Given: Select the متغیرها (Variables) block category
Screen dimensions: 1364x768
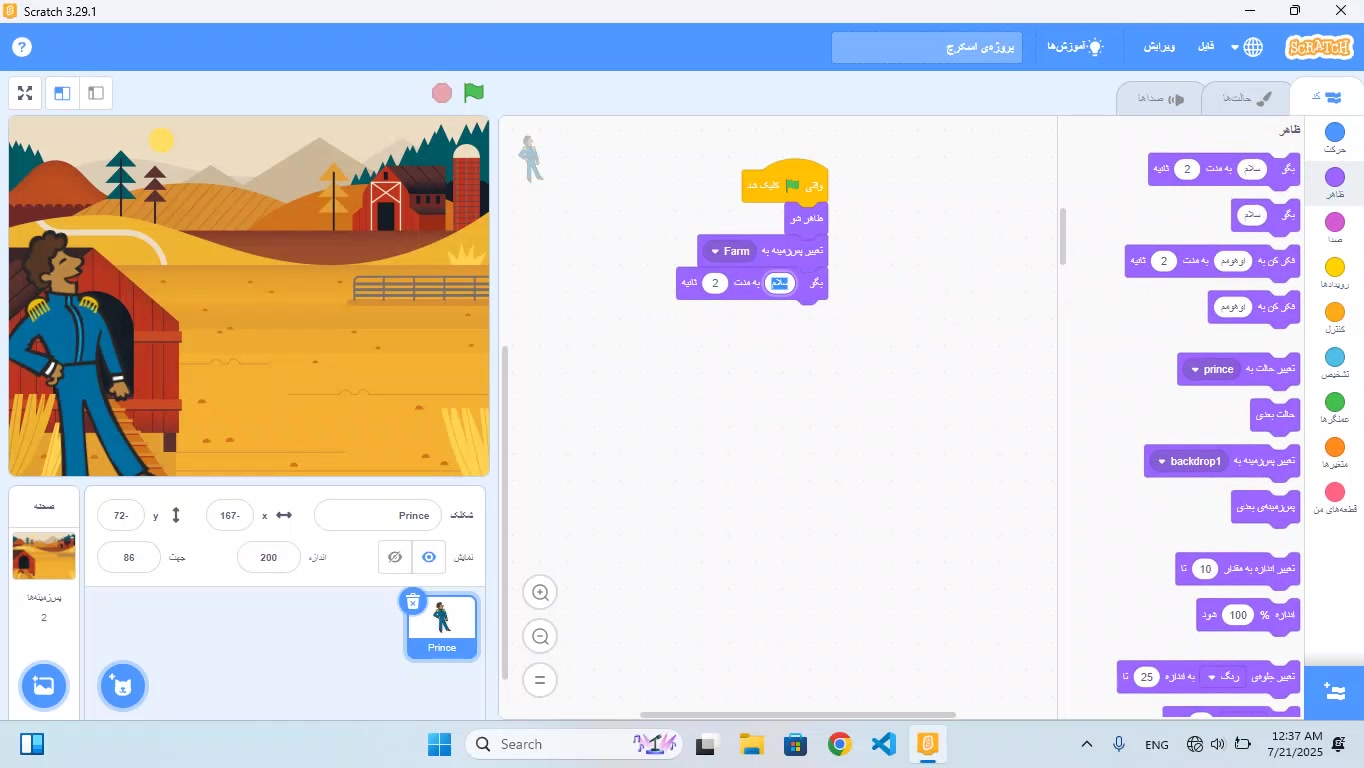Looking at the screenshot, I should point(1335,453).
